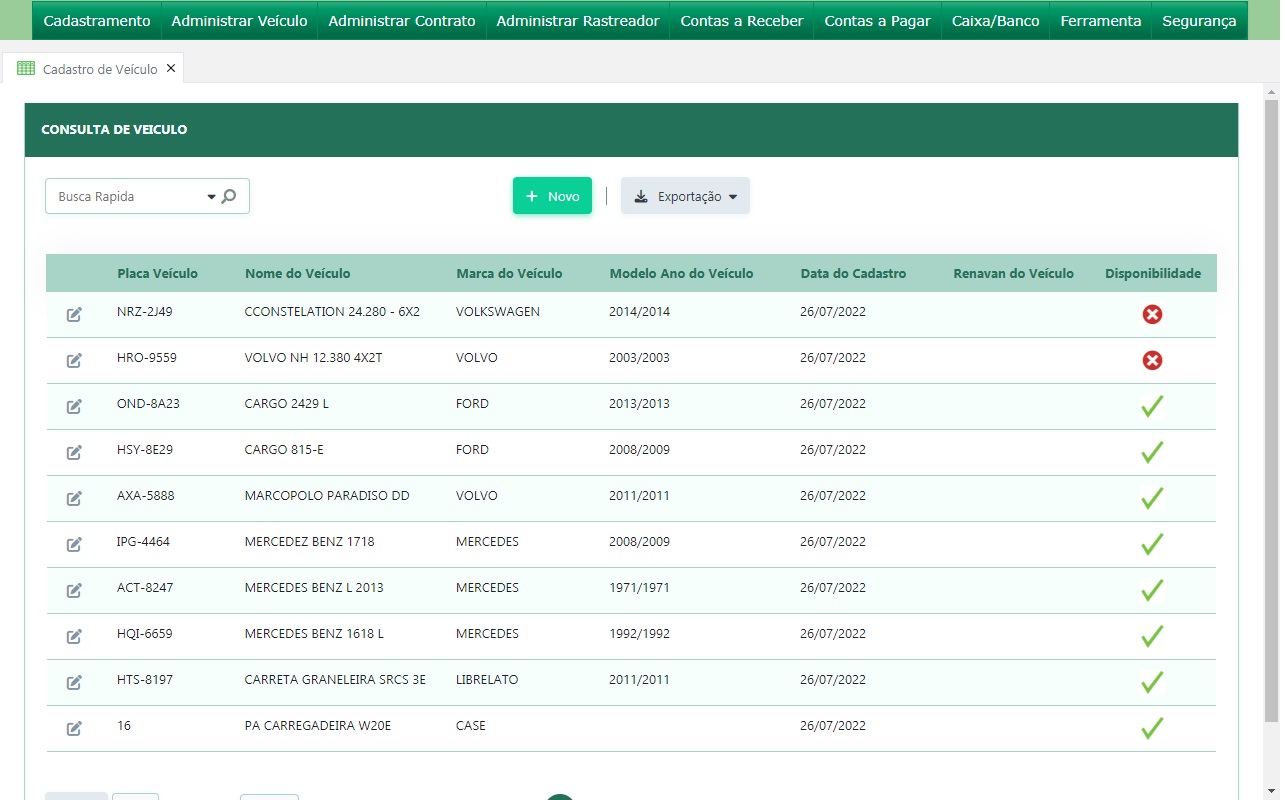Image resolution: width=1285 pixels, height=800 pixels.
Task: Toggle availability status of HRO-9559
Action: (1152, 361)
